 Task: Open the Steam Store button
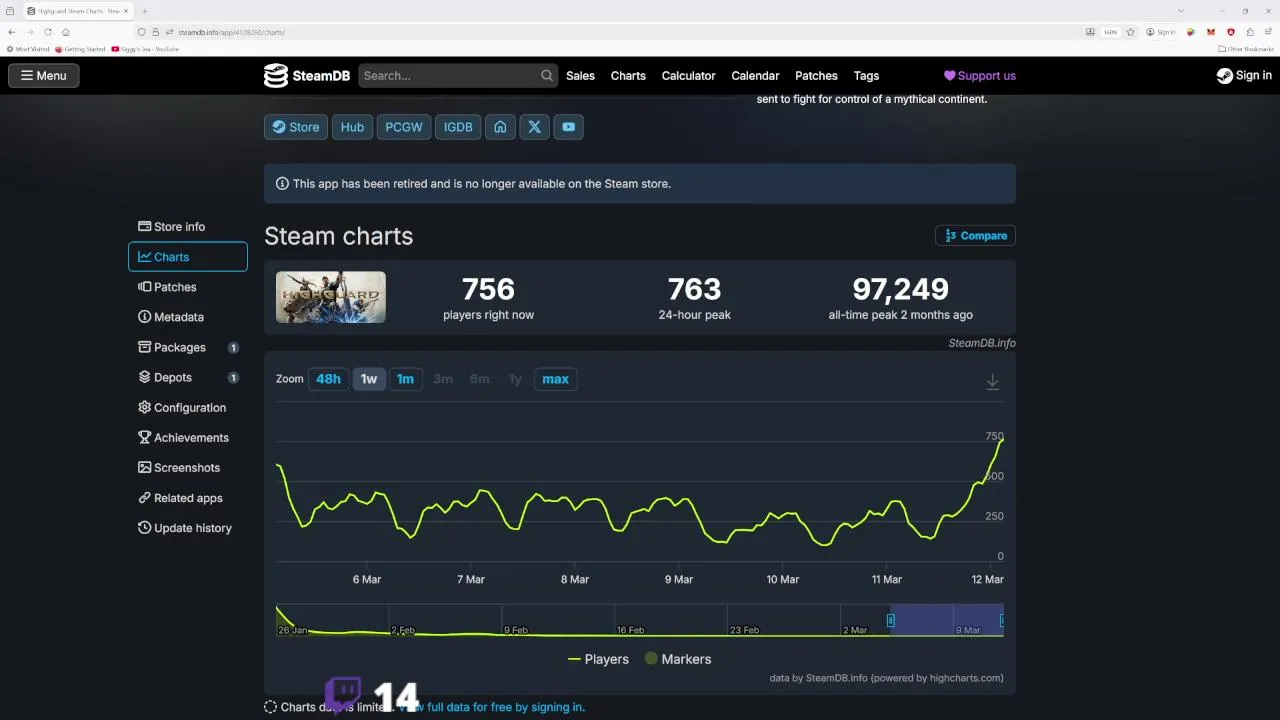pyautogui.click(x=296, y=127)
